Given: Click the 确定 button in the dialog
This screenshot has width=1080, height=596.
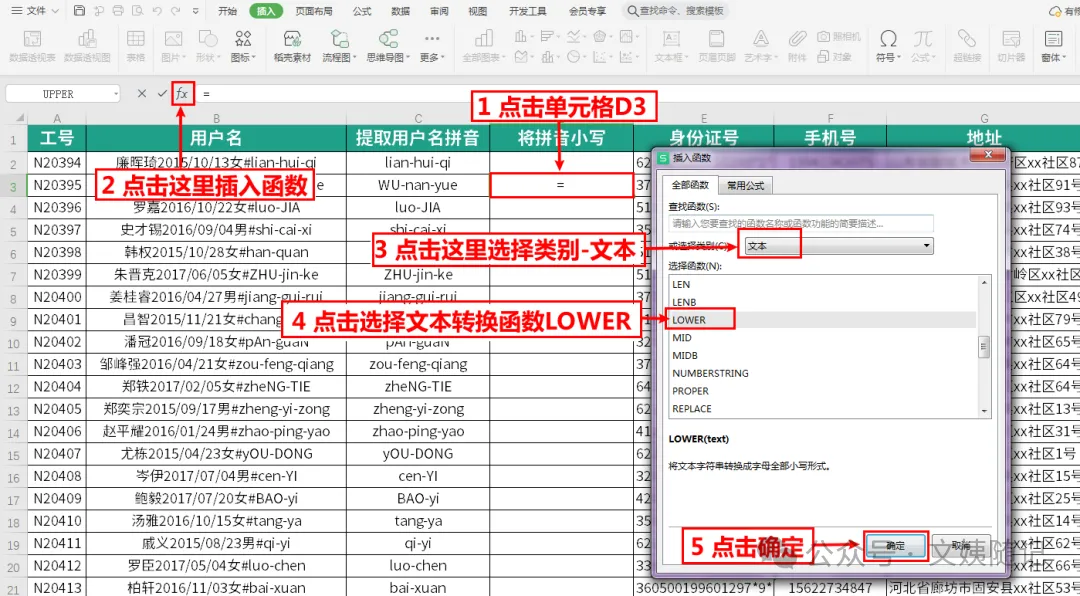Looking at the screenshot, I should click(895, 545).
